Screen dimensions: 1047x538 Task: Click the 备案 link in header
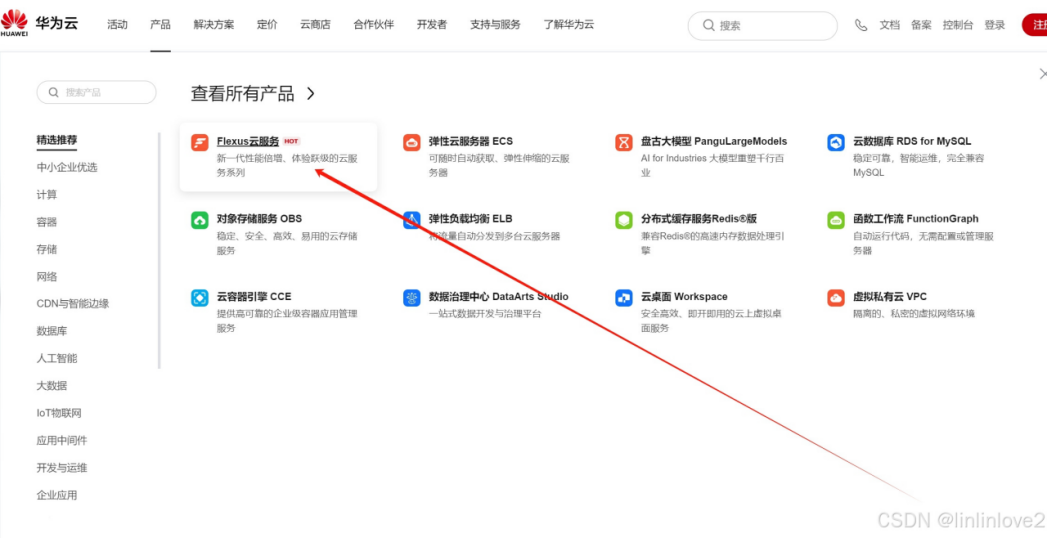point(921,25)
